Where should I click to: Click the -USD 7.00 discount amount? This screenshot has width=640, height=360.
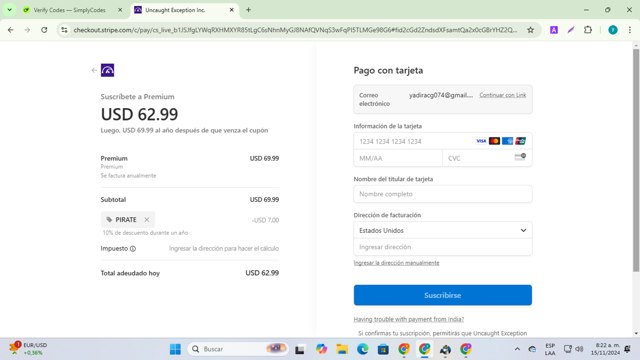point(265,220)
